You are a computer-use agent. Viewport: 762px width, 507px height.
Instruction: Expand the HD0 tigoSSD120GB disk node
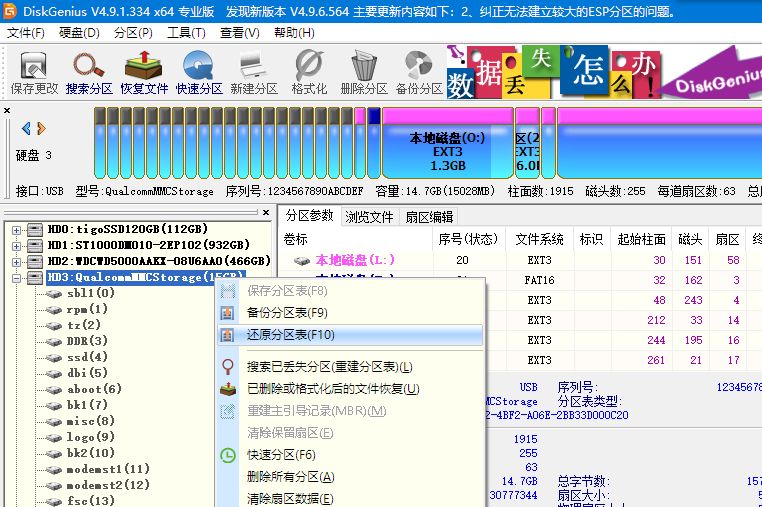click(x=17, y=230)
